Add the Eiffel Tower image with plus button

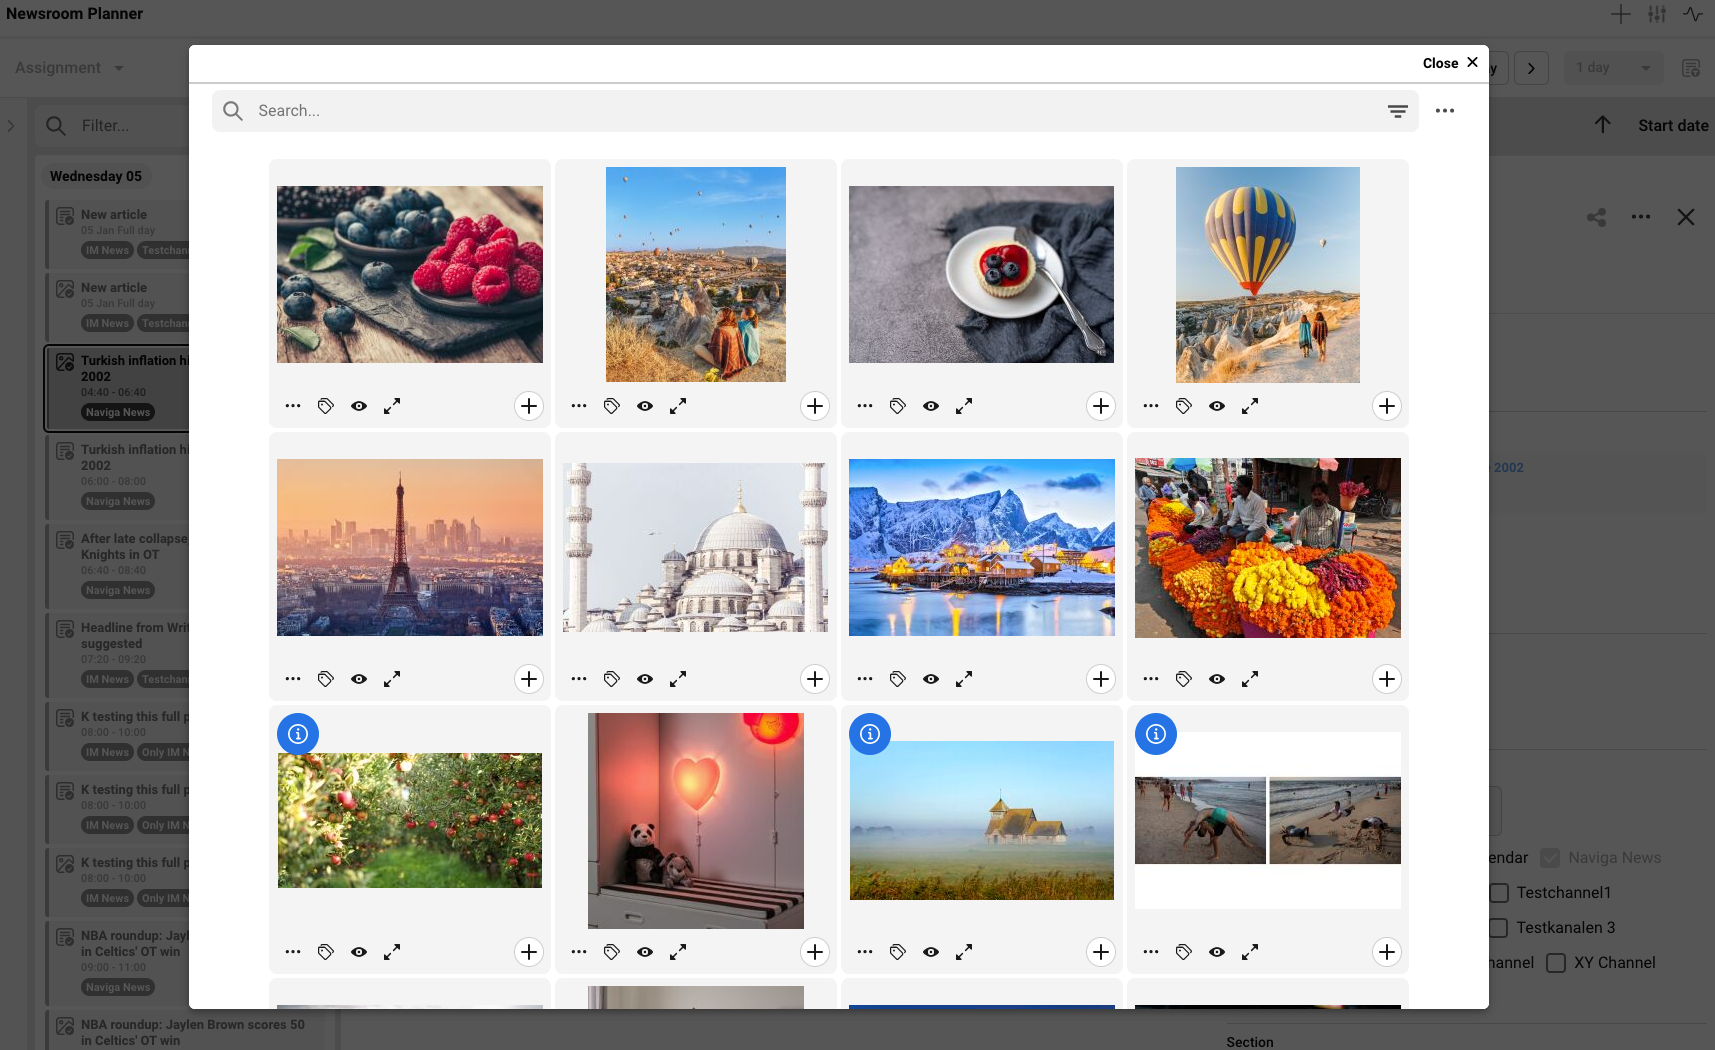[528, 679]
